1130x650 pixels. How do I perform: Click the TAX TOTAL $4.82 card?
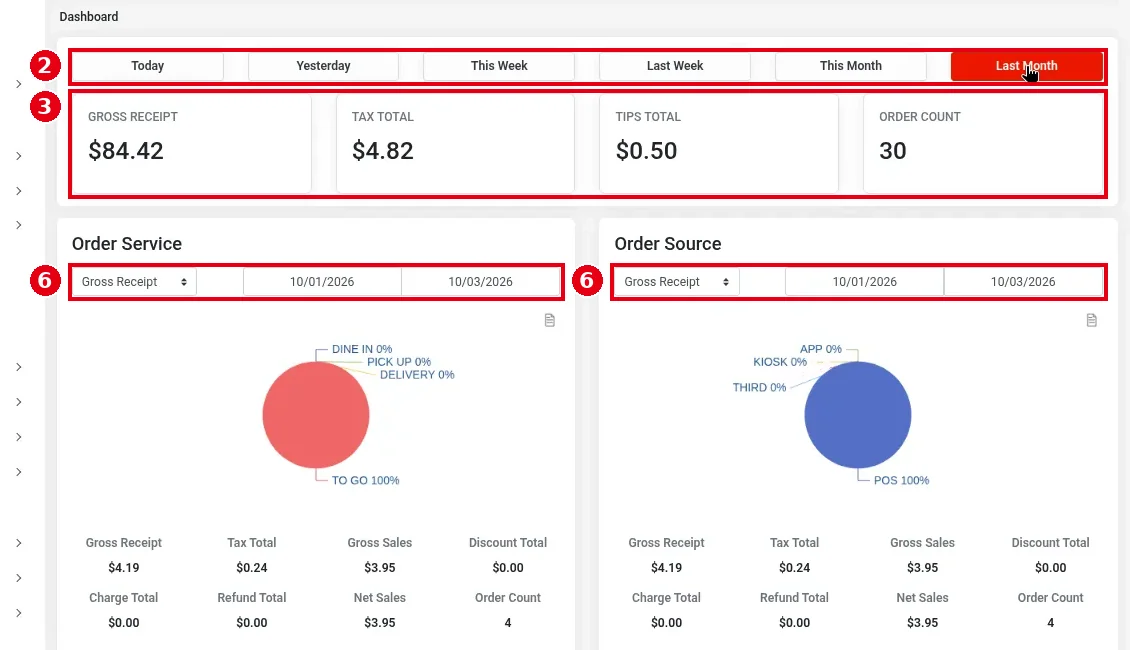click(x=455, y=143)
